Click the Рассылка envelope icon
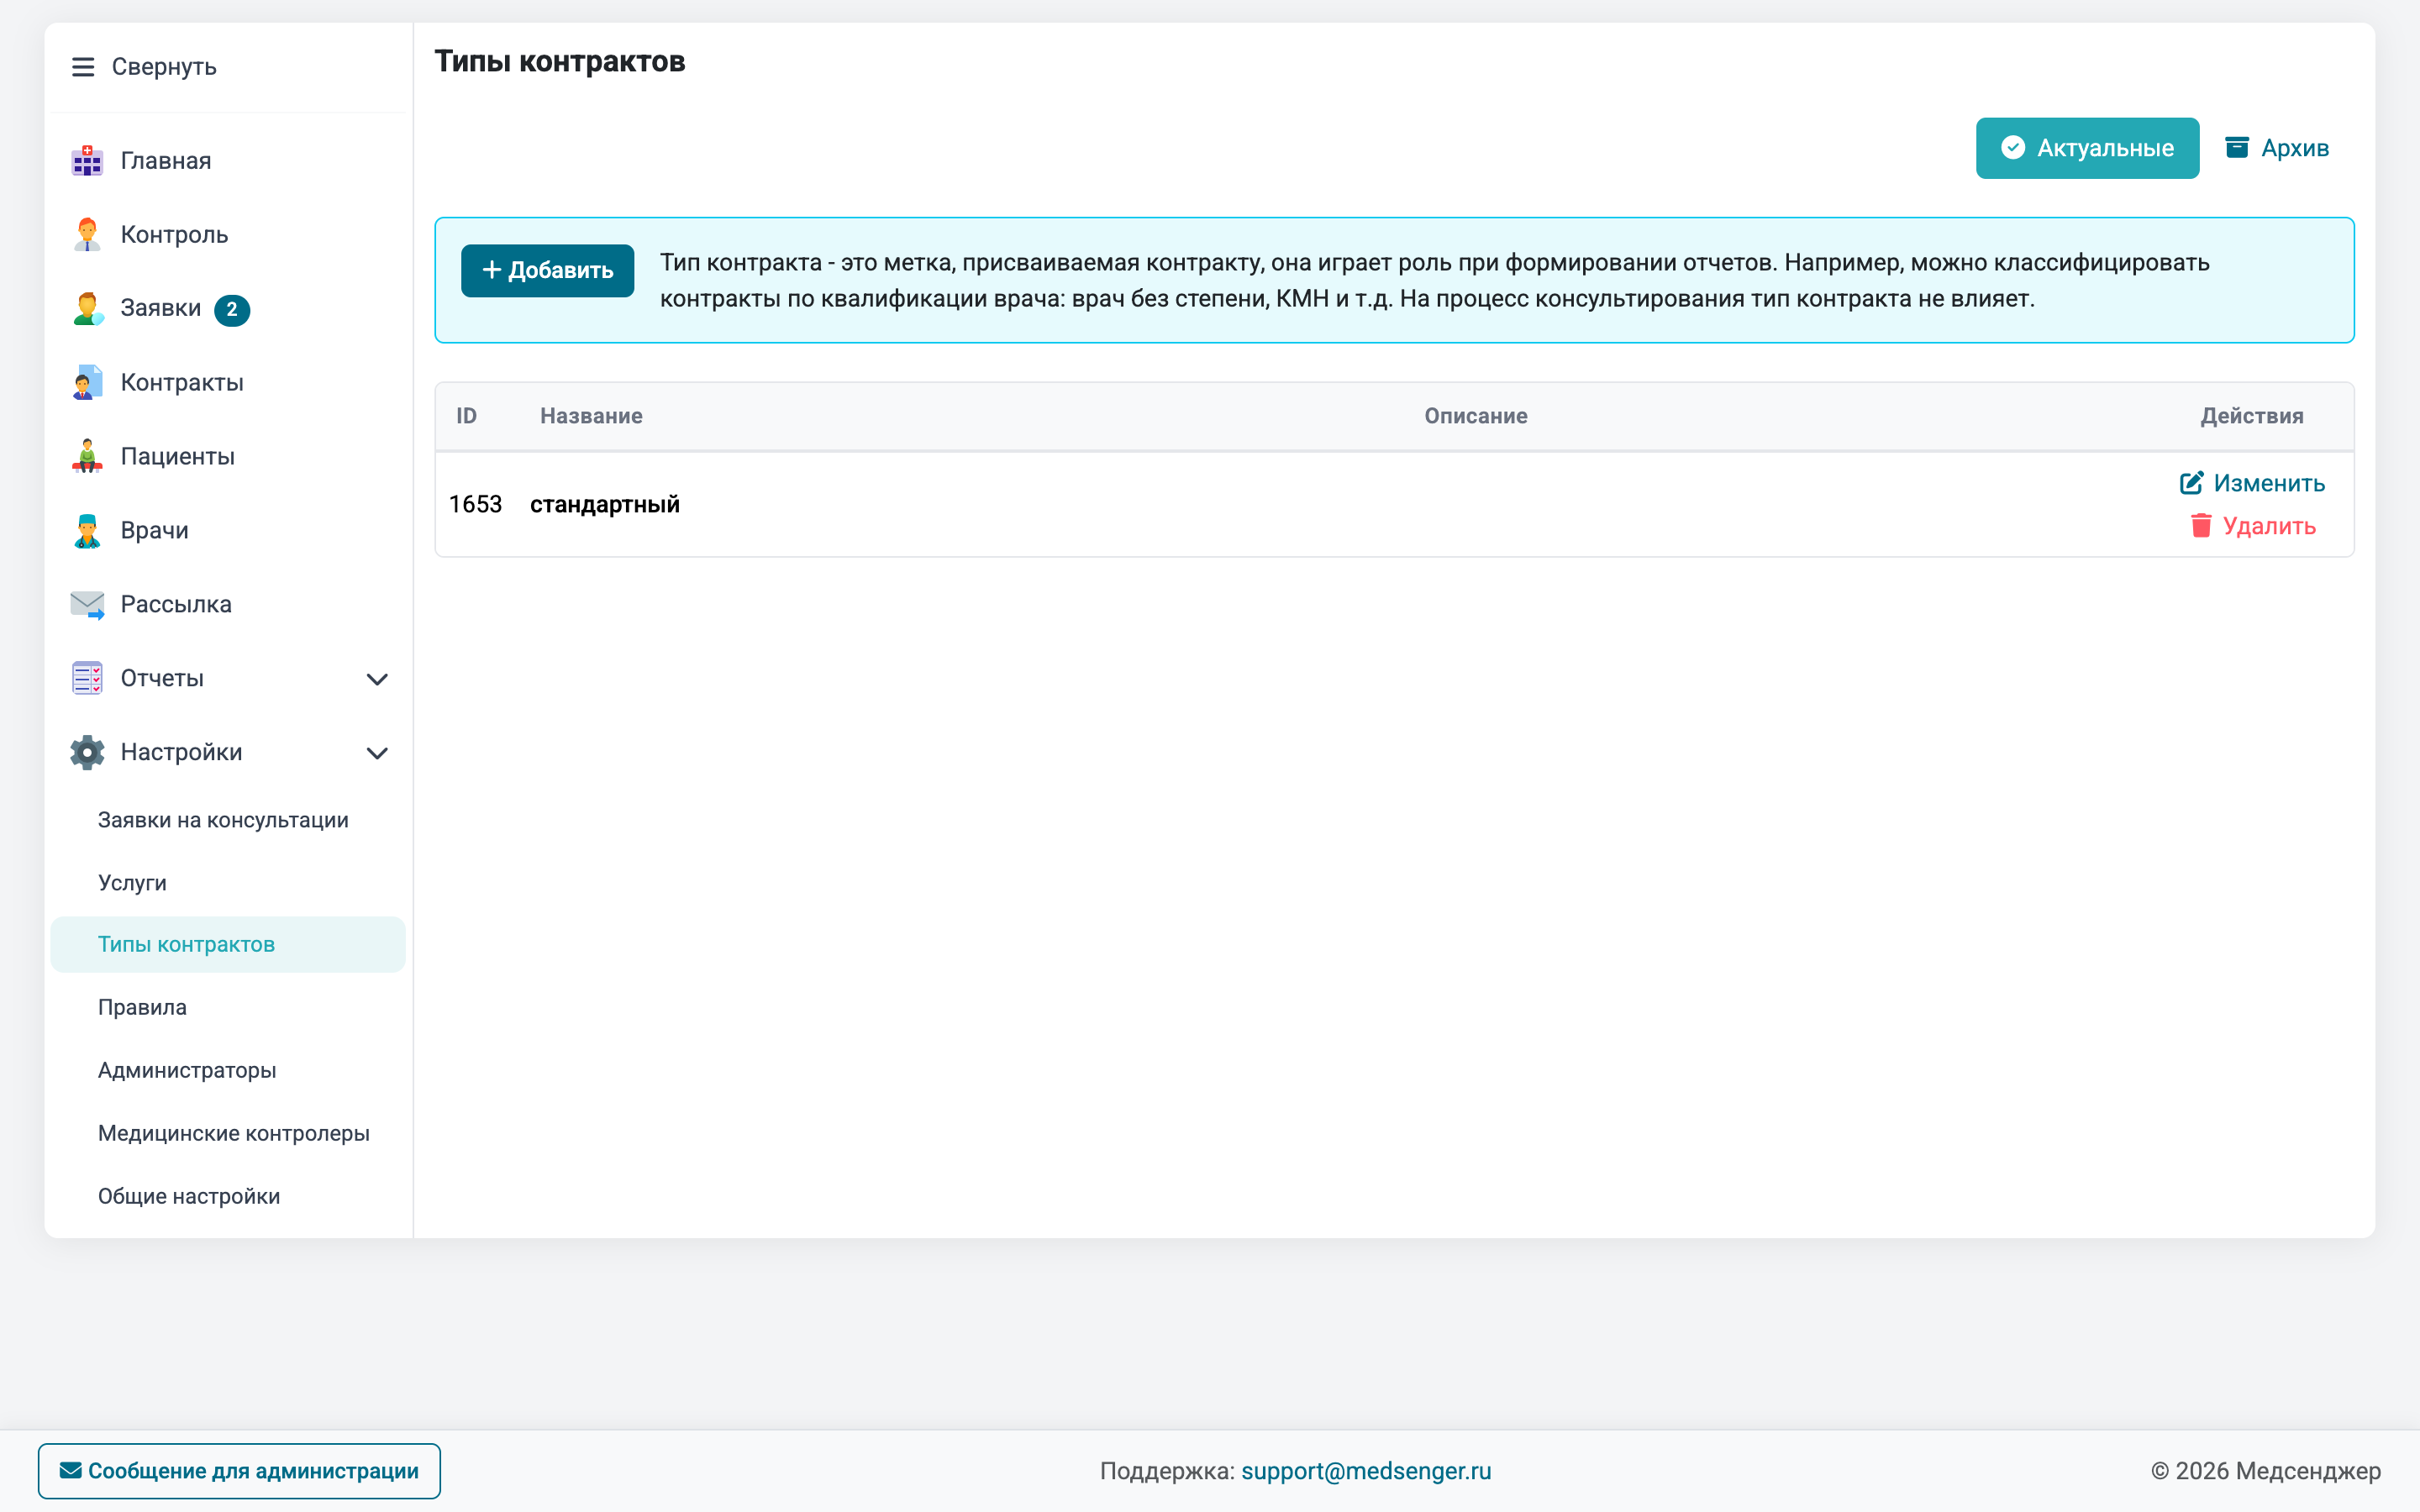2420x1512 pixels. [87, 604]
